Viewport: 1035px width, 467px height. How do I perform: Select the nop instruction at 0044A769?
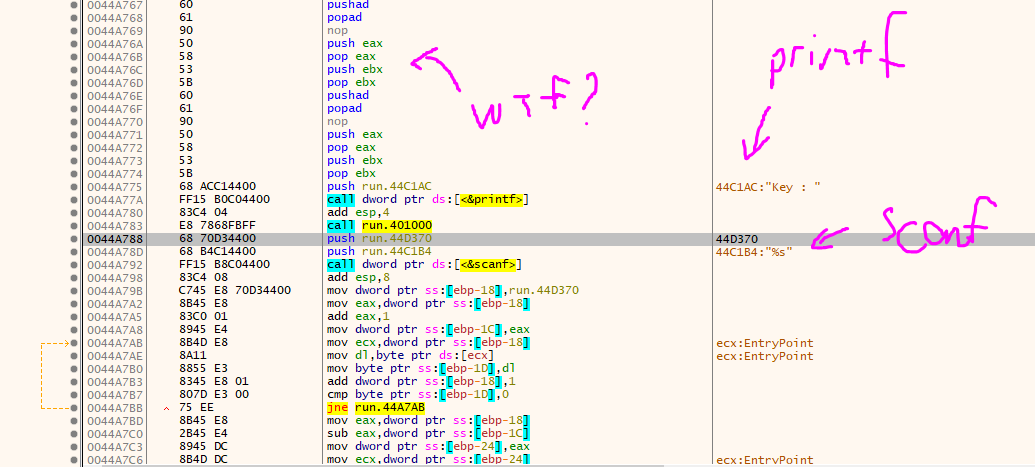tap(337, 30)
